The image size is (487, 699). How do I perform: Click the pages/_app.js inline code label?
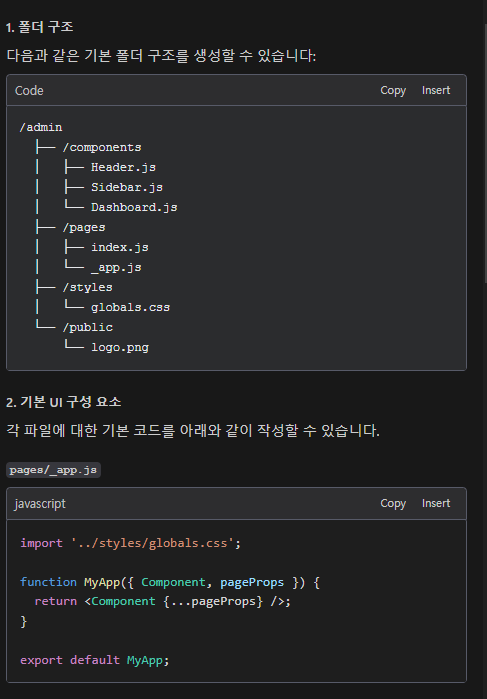coord(54,470)
